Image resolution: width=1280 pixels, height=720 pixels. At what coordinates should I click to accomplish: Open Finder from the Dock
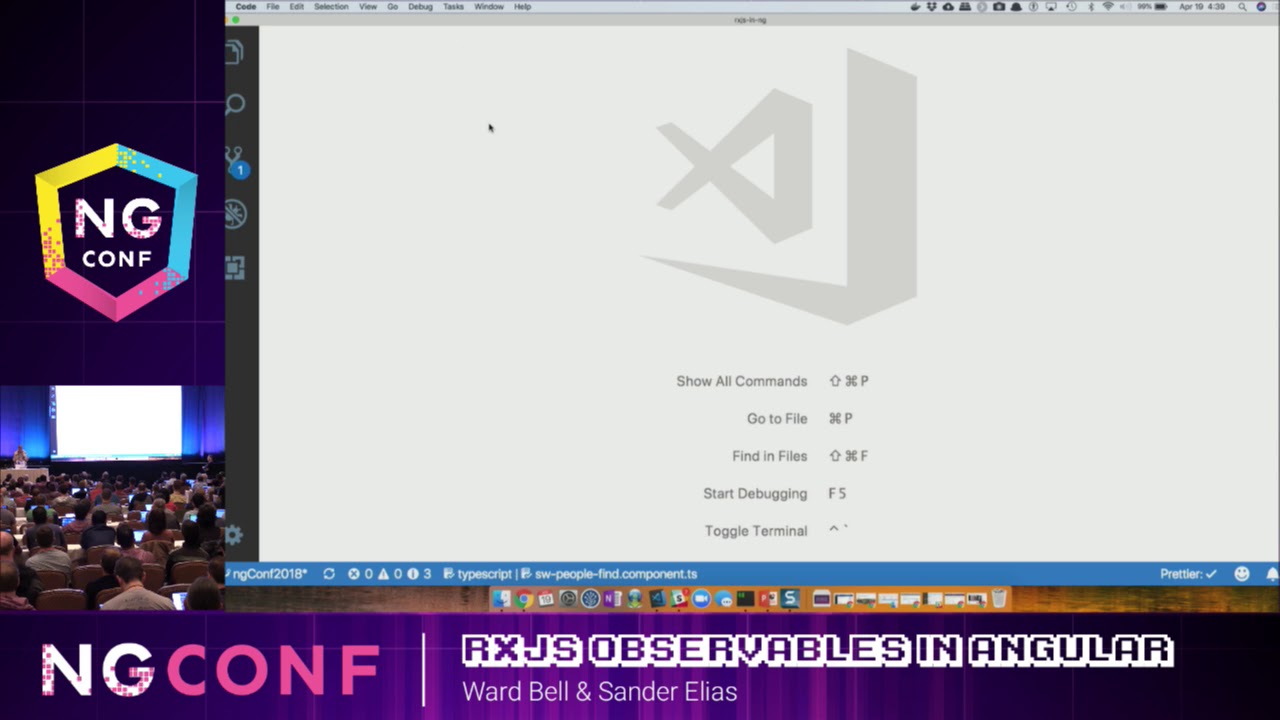tap(501, 599)
